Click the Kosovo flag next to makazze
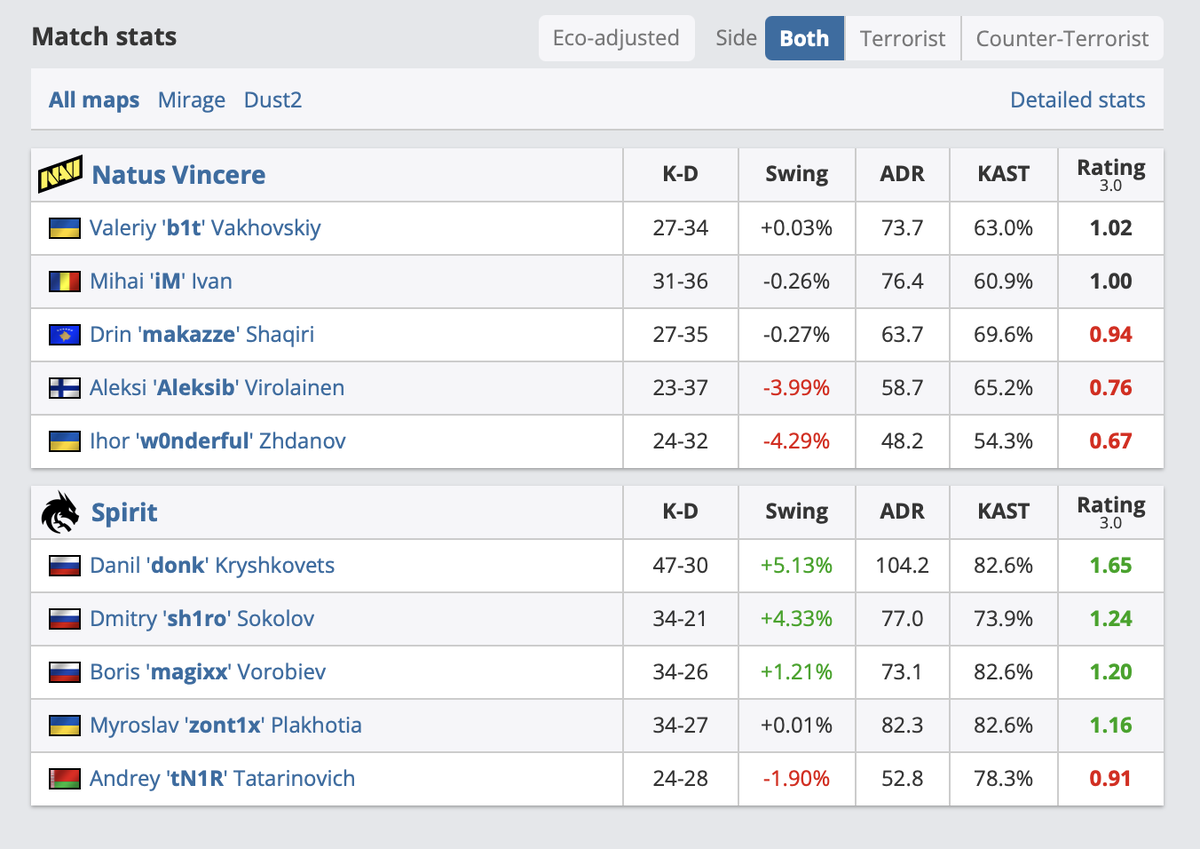Image resolution: width=1200 pixels, height=849 pixels. point(63,334)
